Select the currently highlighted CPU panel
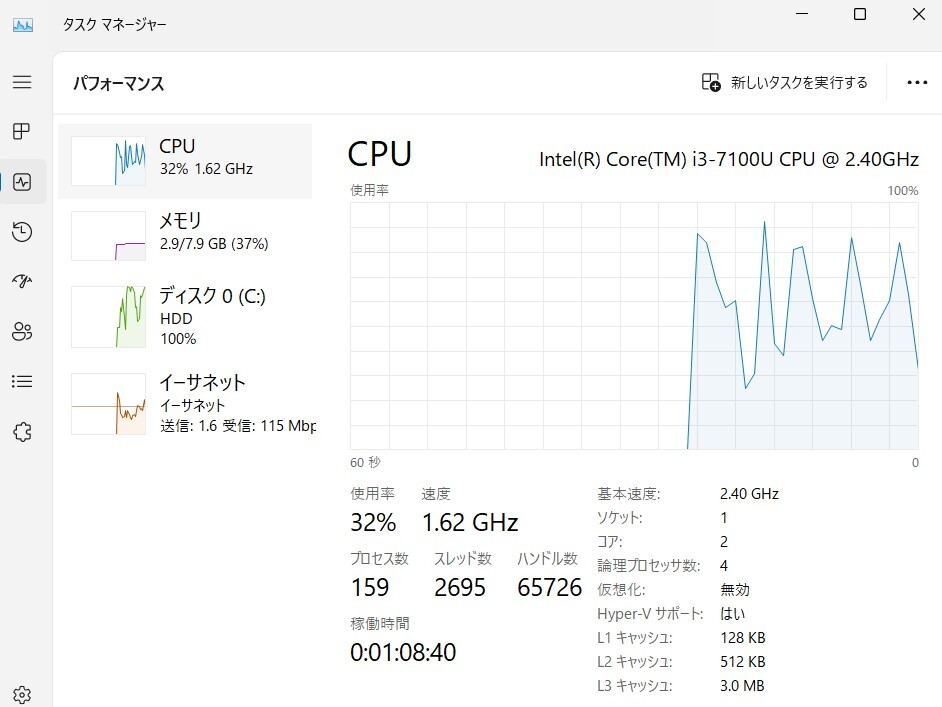 click(x=190, y=157)
